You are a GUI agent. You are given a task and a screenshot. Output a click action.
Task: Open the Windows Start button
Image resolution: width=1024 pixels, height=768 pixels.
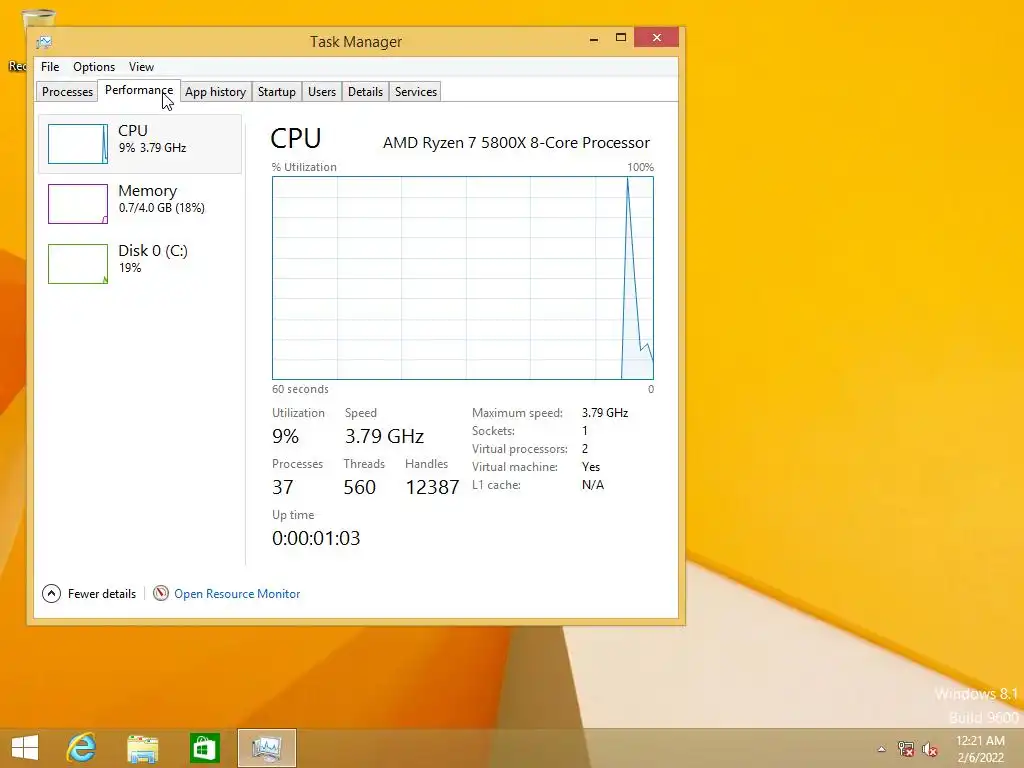pos(25,748)
